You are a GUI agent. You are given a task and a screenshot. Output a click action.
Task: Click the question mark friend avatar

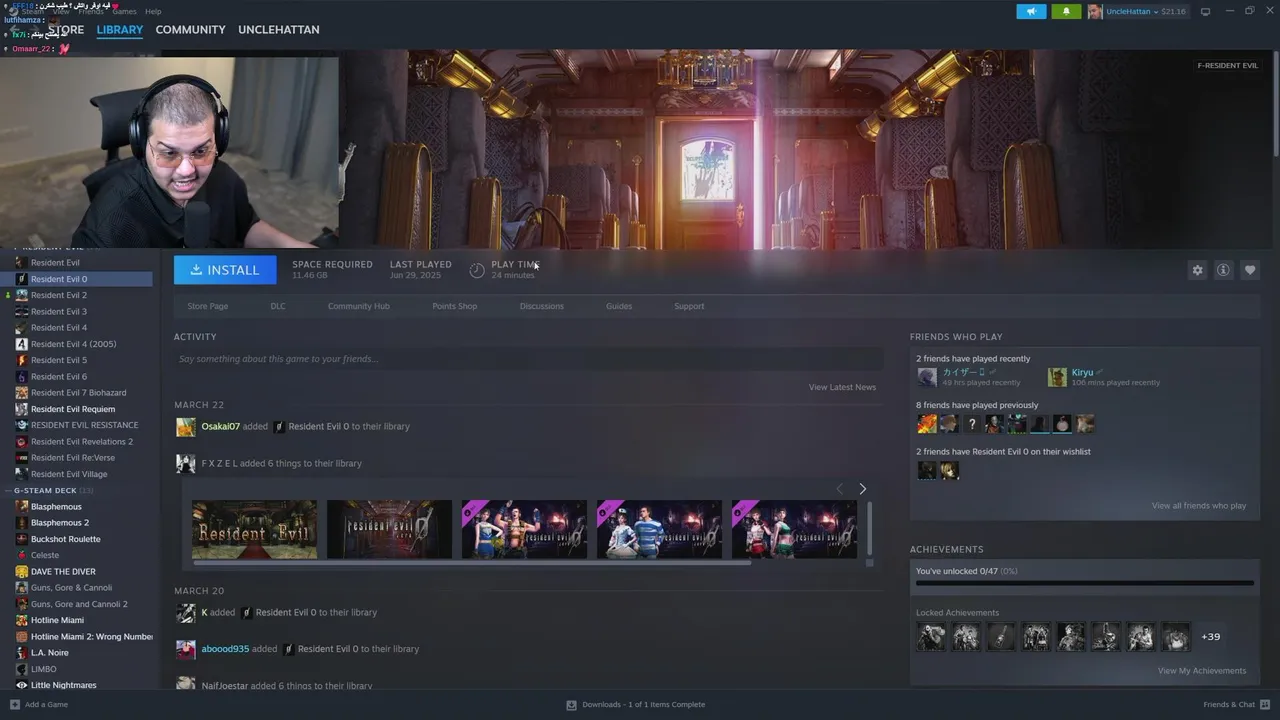coord(971,424)
